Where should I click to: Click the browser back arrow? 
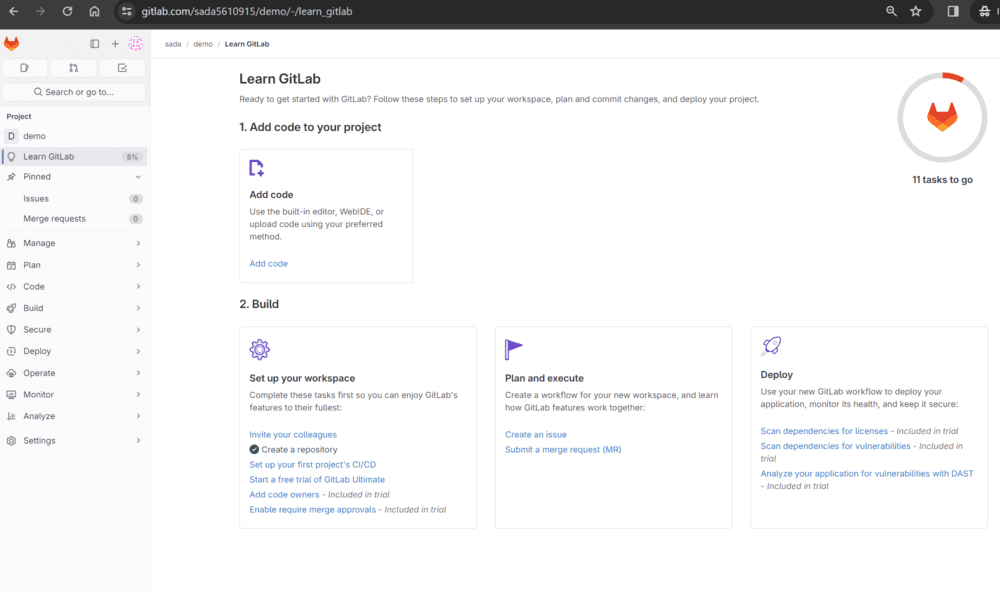coord(13,11)
